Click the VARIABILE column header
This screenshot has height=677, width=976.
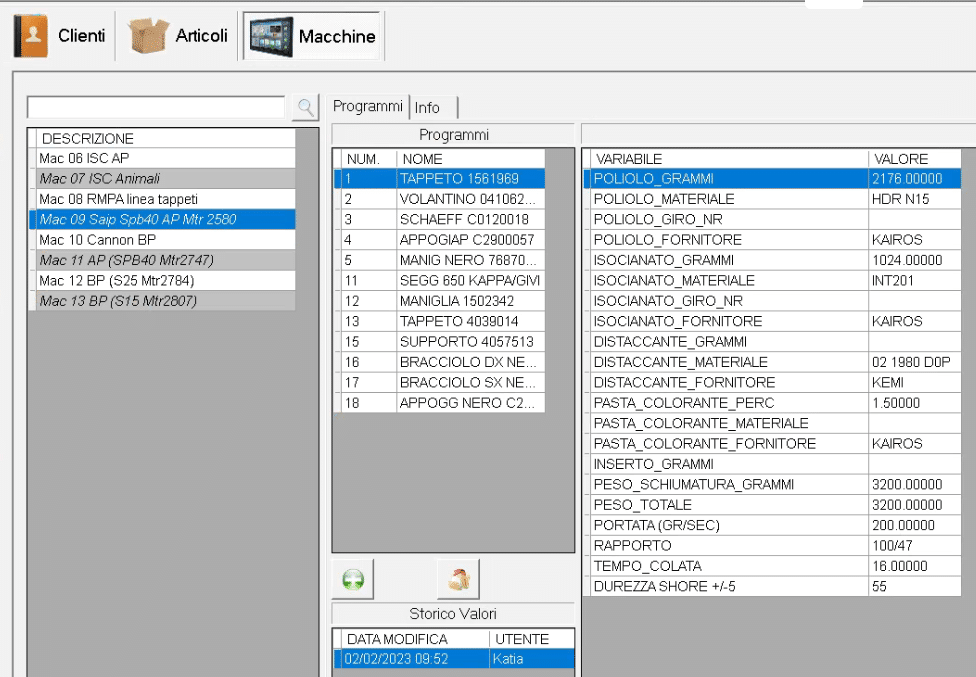pos(726,159)
